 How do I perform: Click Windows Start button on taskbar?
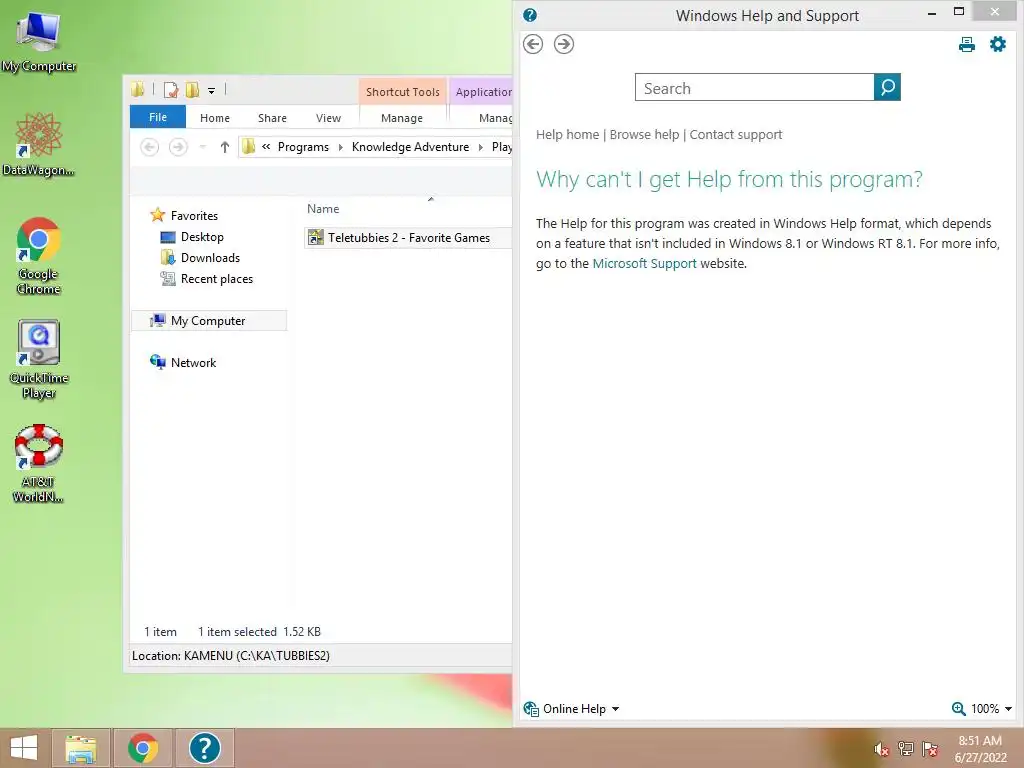click(x=24, y=748)
